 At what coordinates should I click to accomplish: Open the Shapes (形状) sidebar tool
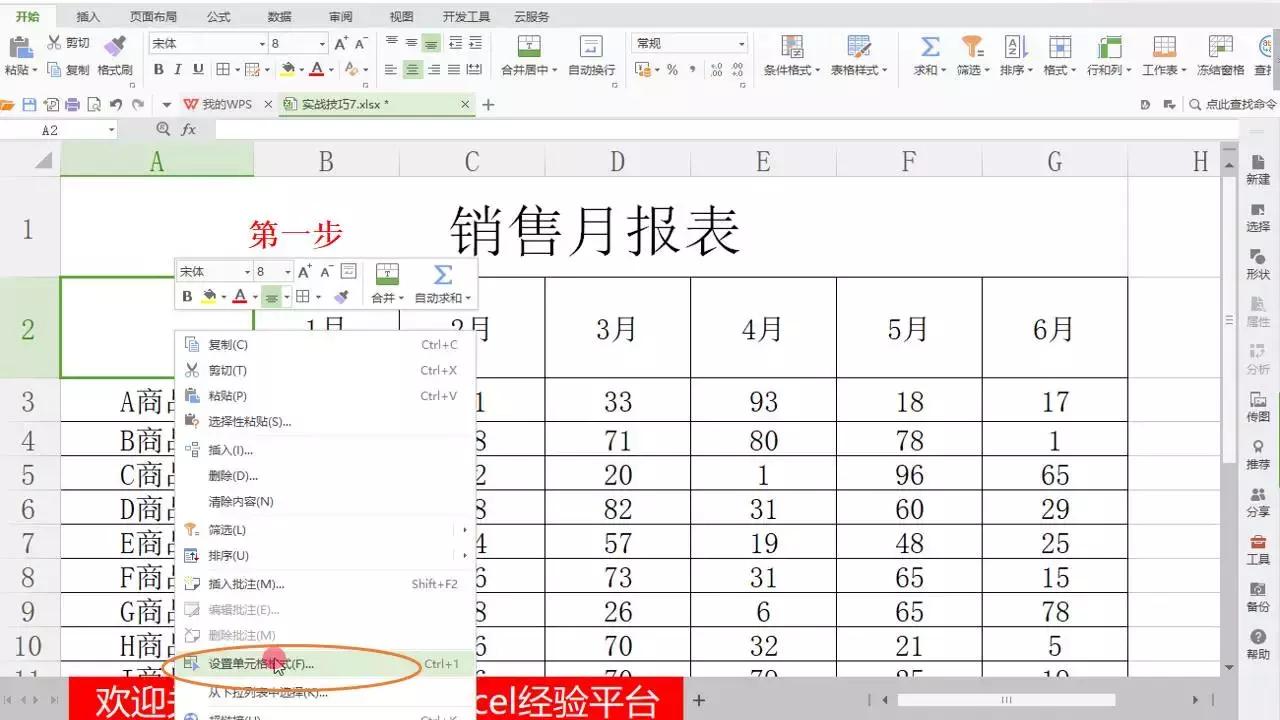pos(1257,262)
